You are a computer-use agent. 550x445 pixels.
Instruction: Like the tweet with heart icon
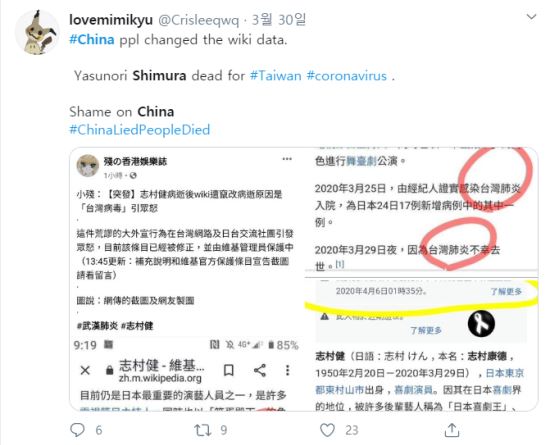[327, 430]
